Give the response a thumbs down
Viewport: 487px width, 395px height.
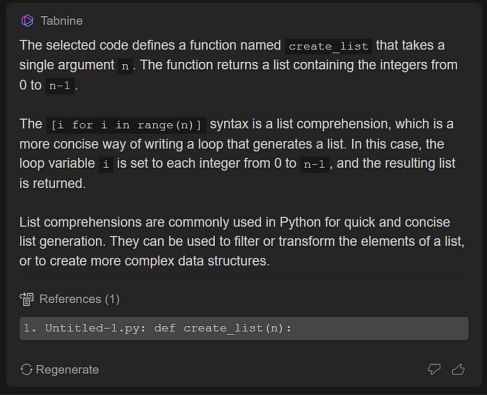(434, 369)
